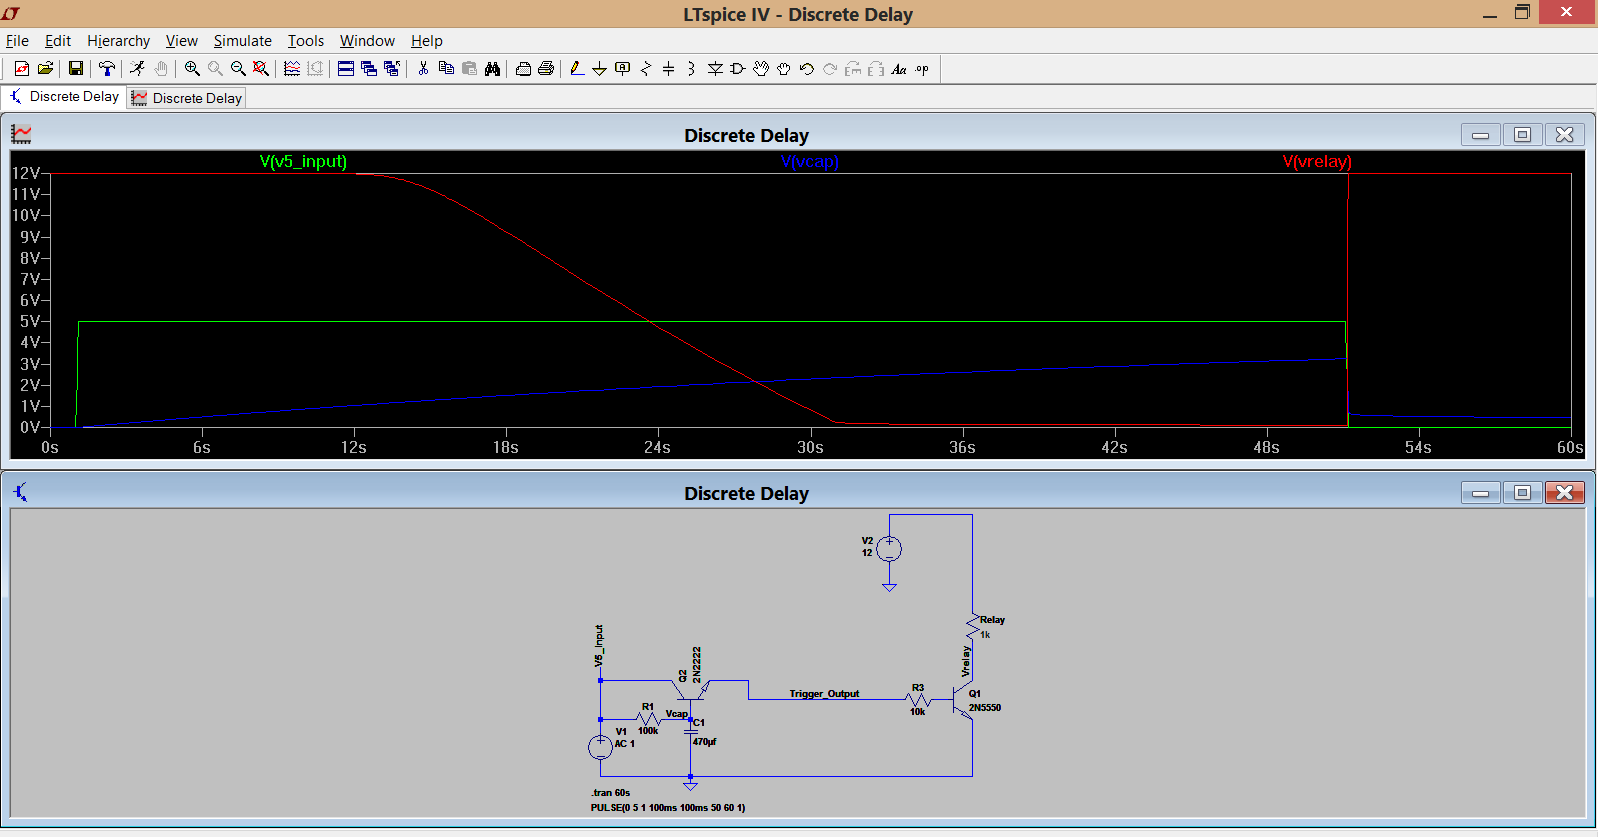The width and height of the screenshot is (1598, 837).
Task: Open Print Setup icon
Action: click(523, 69)
